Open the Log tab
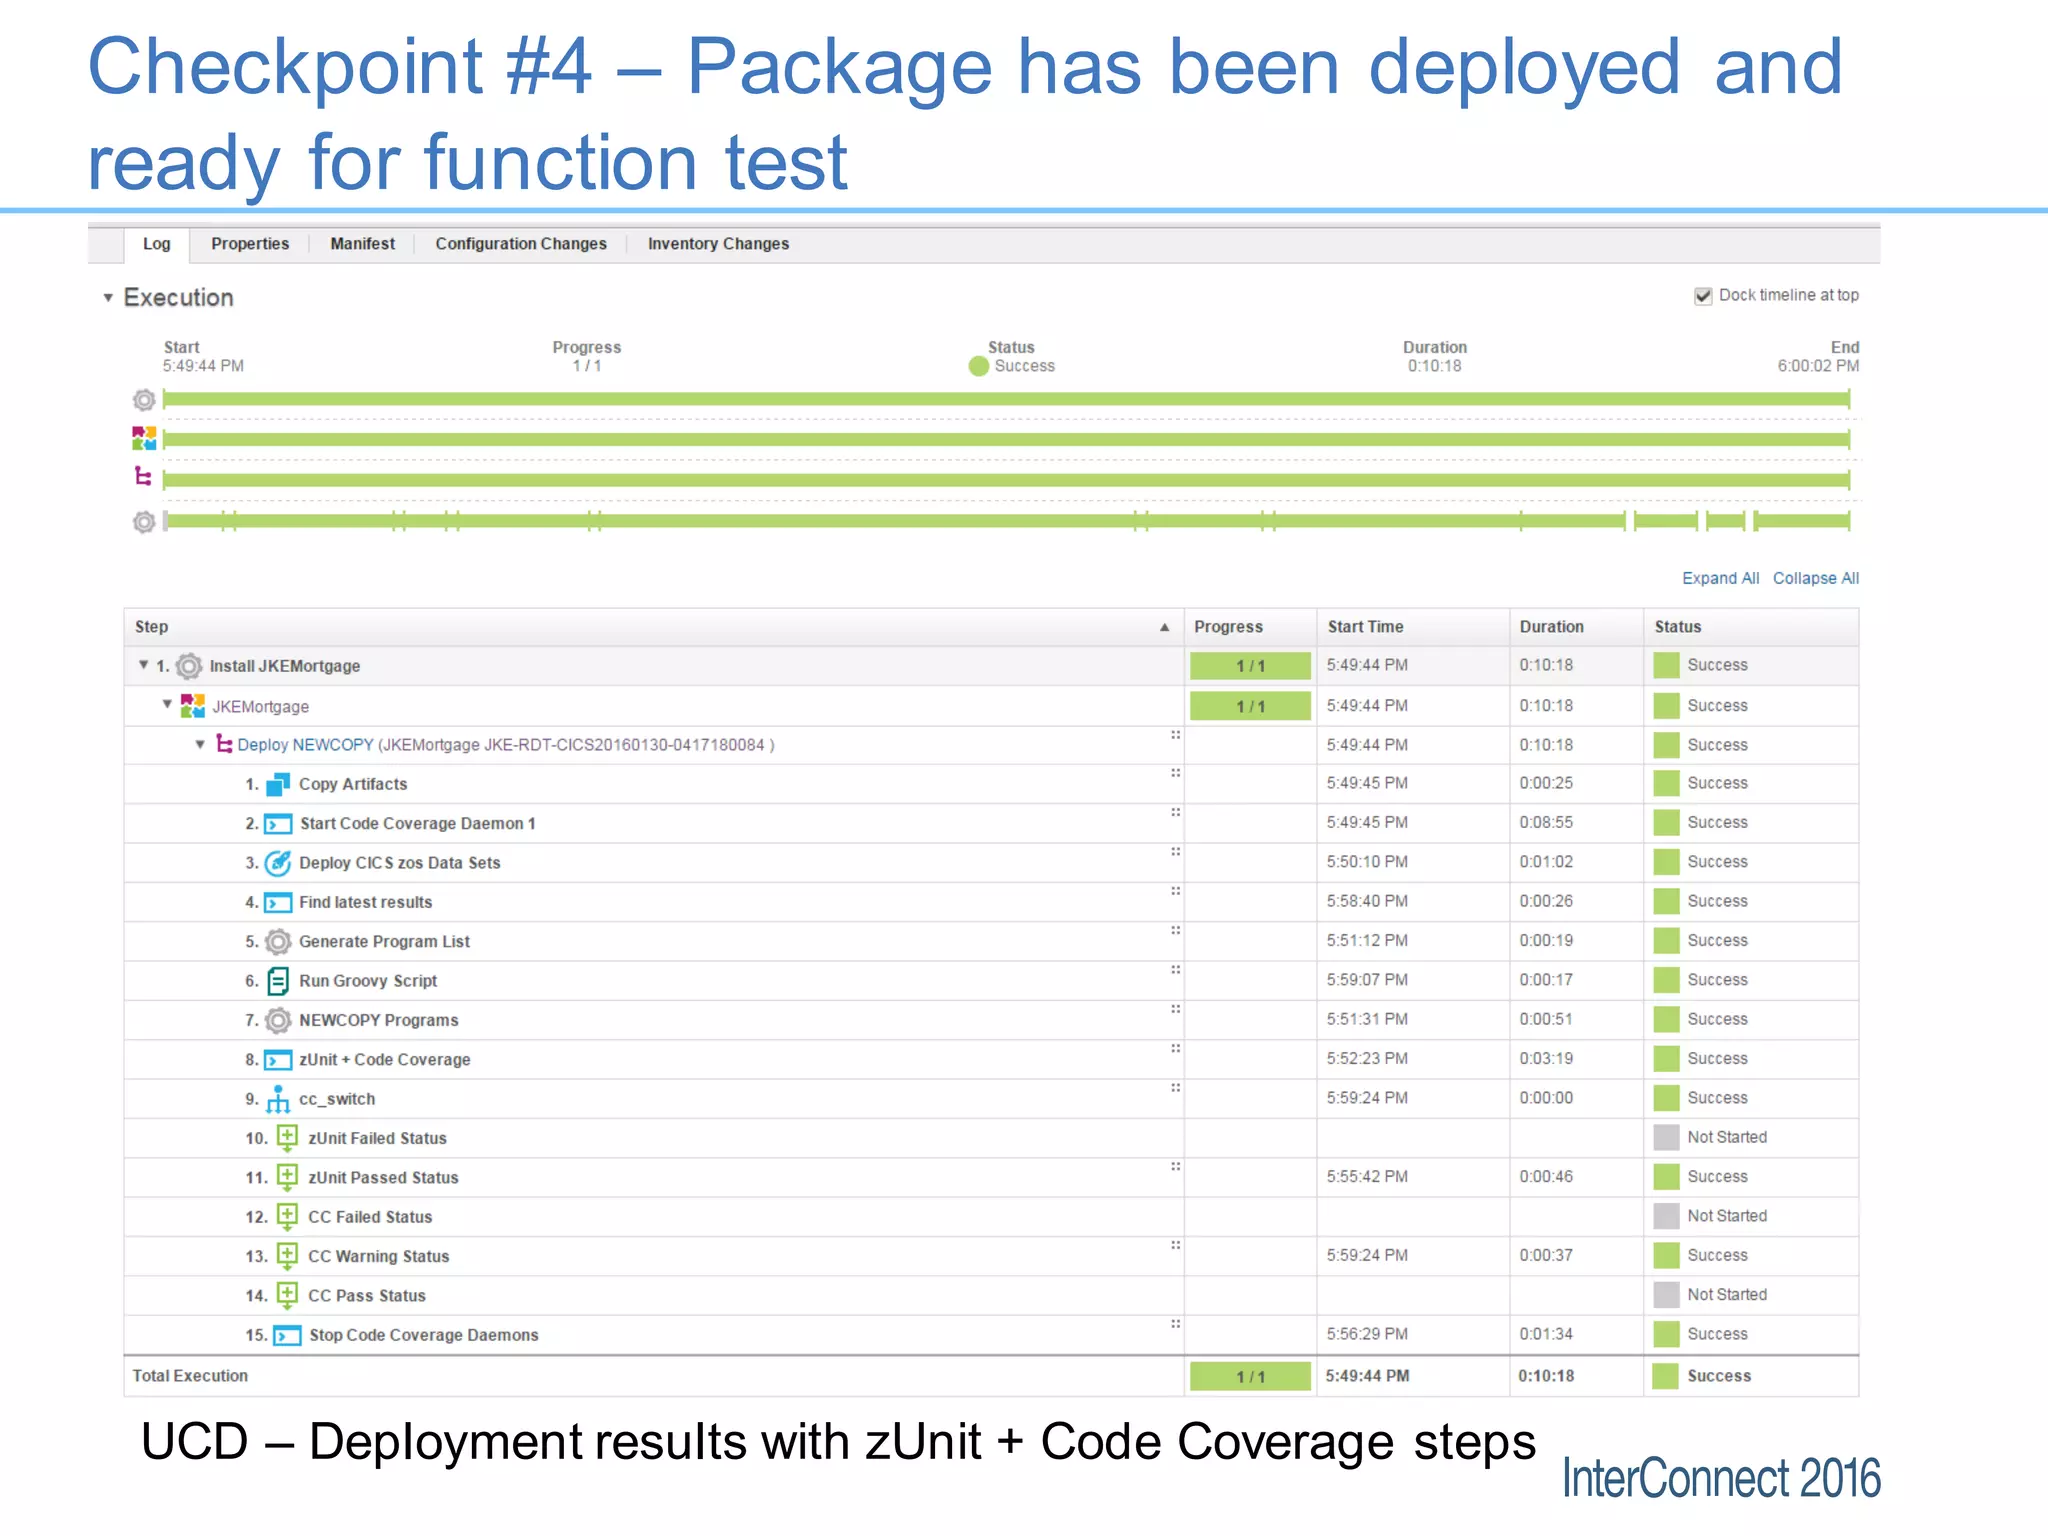Viewport: 2048px width, 1536px height. [x=157, y=244]
